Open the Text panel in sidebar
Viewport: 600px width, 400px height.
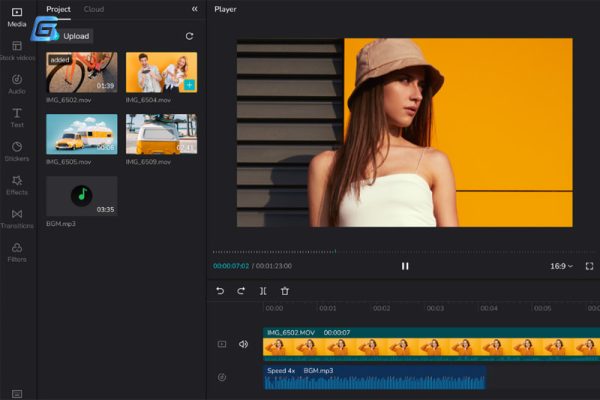click(x=17, y=118)
